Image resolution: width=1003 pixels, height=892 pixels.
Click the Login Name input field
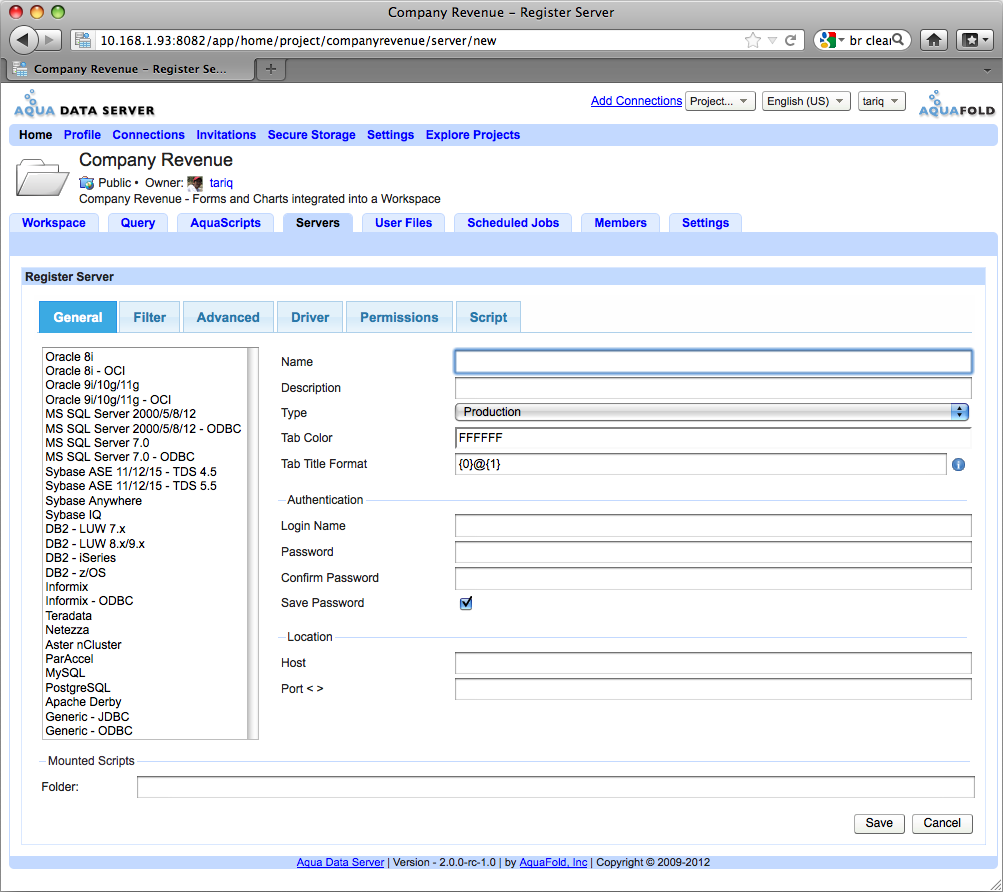[713, 526]
